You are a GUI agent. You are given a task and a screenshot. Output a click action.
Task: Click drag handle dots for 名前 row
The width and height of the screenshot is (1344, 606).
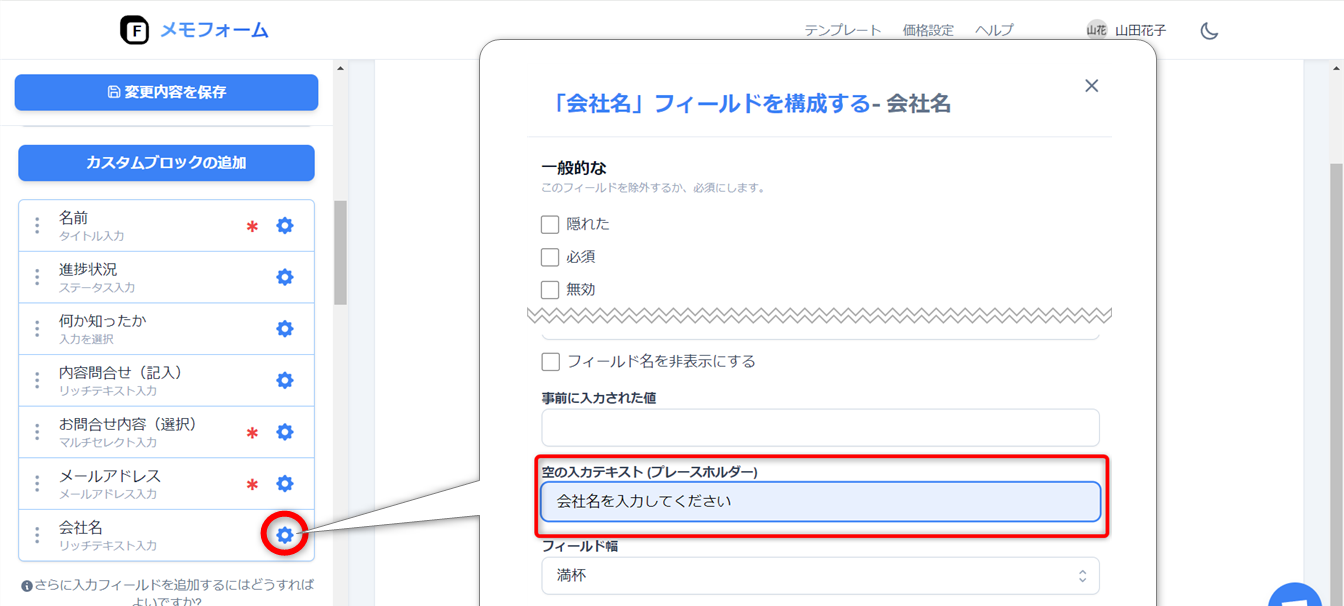[37, 226]
